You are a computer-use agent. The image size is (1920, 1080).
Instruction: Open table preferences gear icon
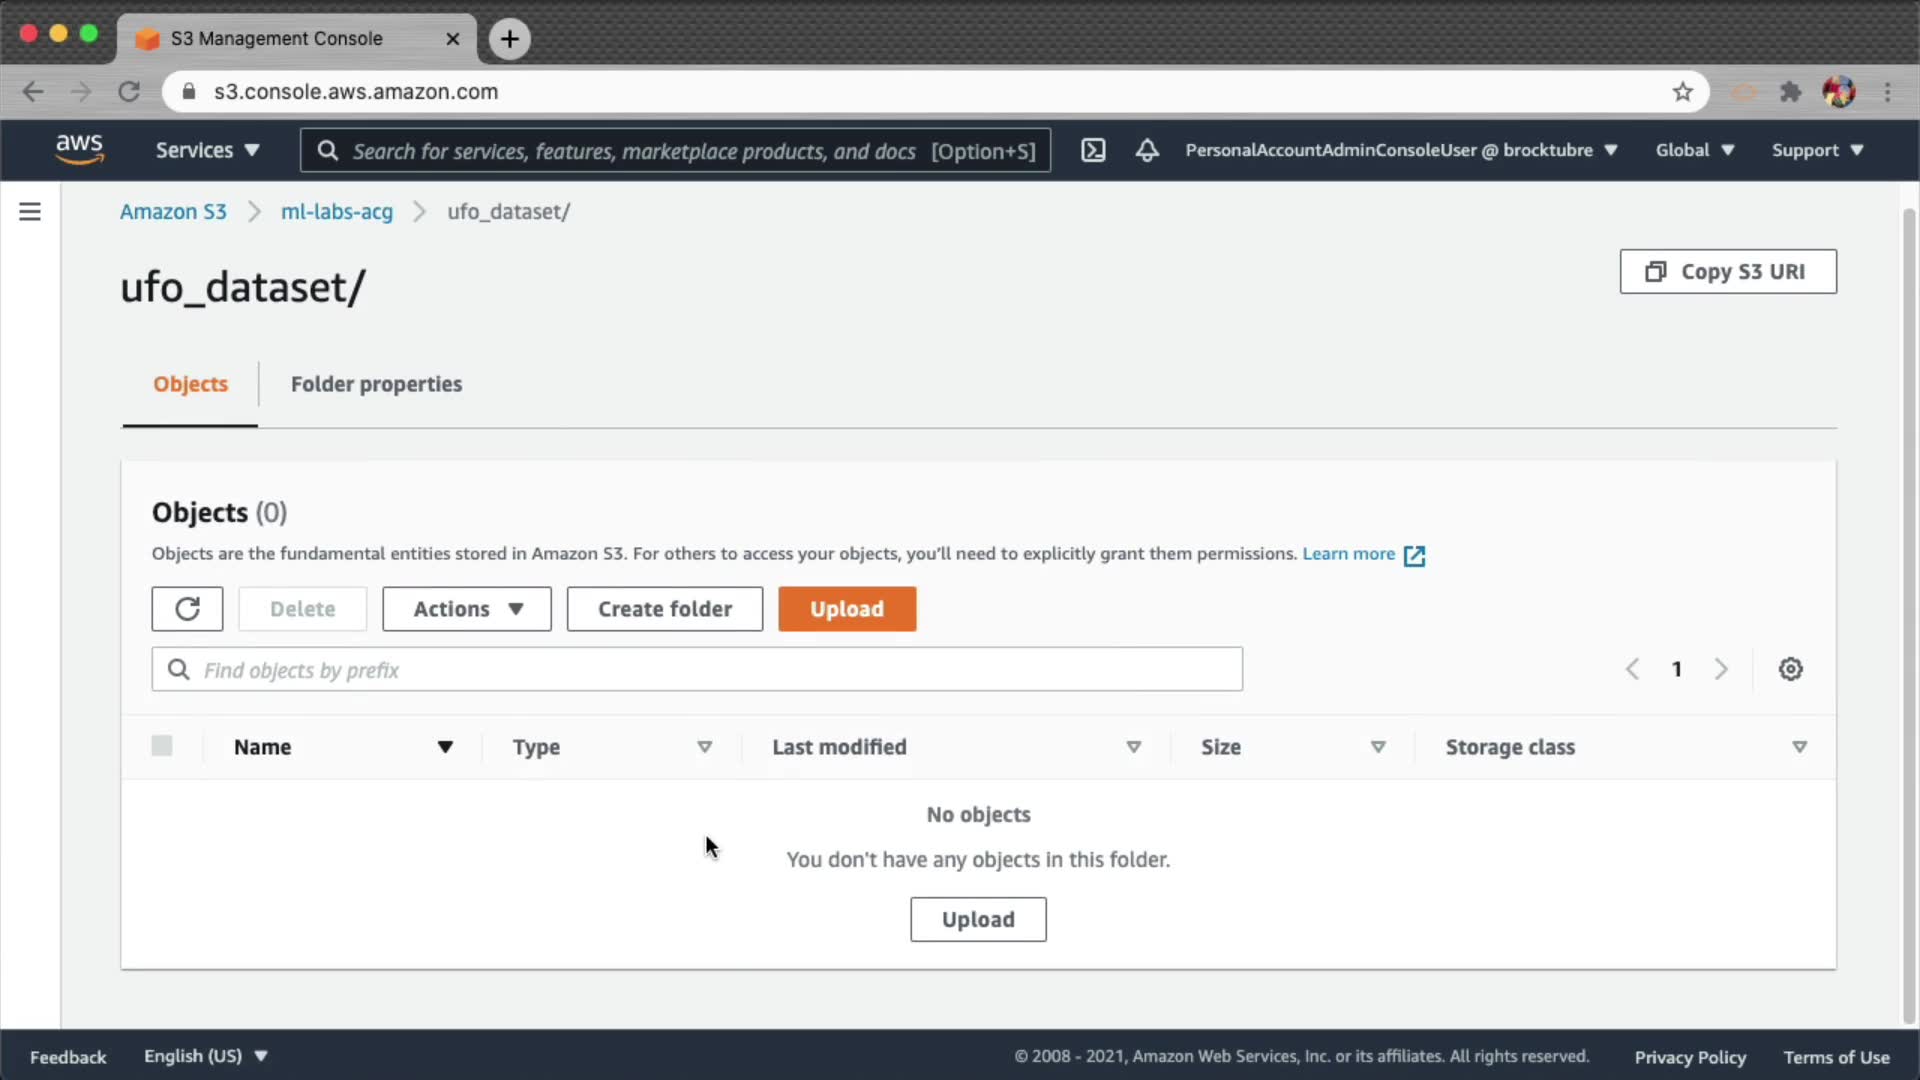coord(1790,669)
